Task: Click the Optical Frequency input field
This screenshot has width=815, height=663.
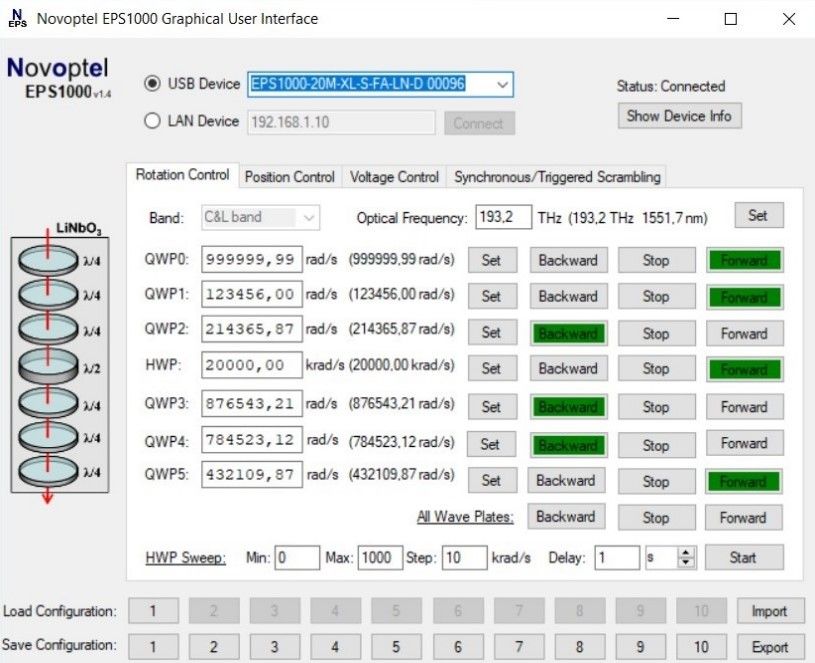Action: click(x=503, y=217)
